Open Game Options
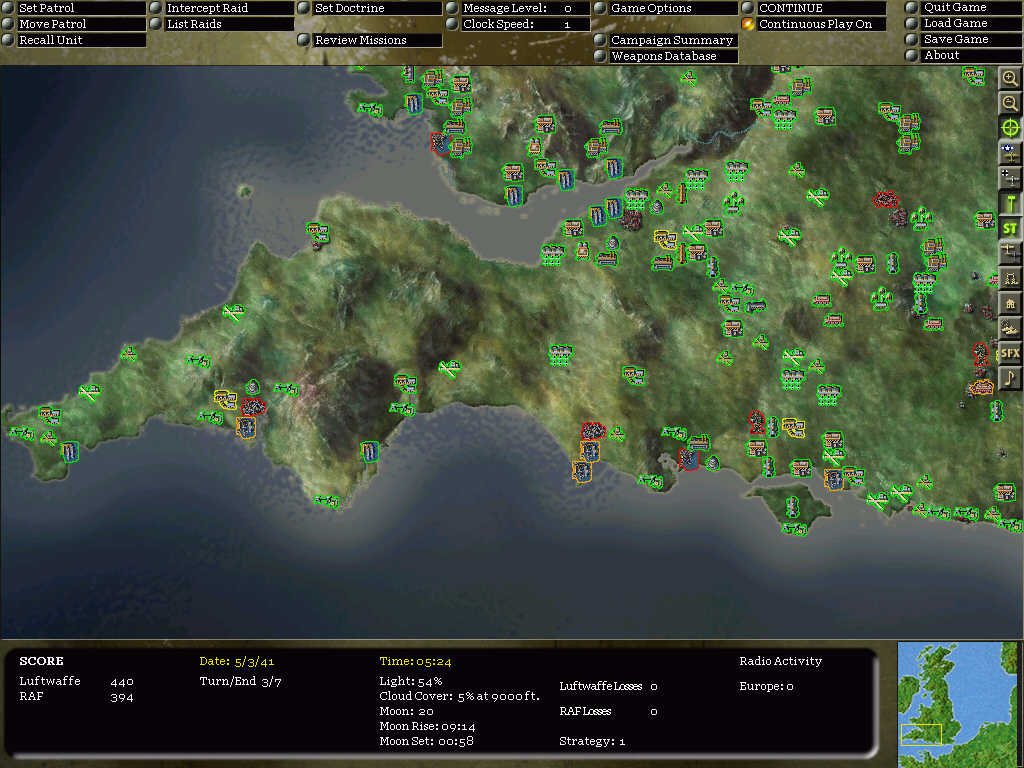 coord(665,8)
